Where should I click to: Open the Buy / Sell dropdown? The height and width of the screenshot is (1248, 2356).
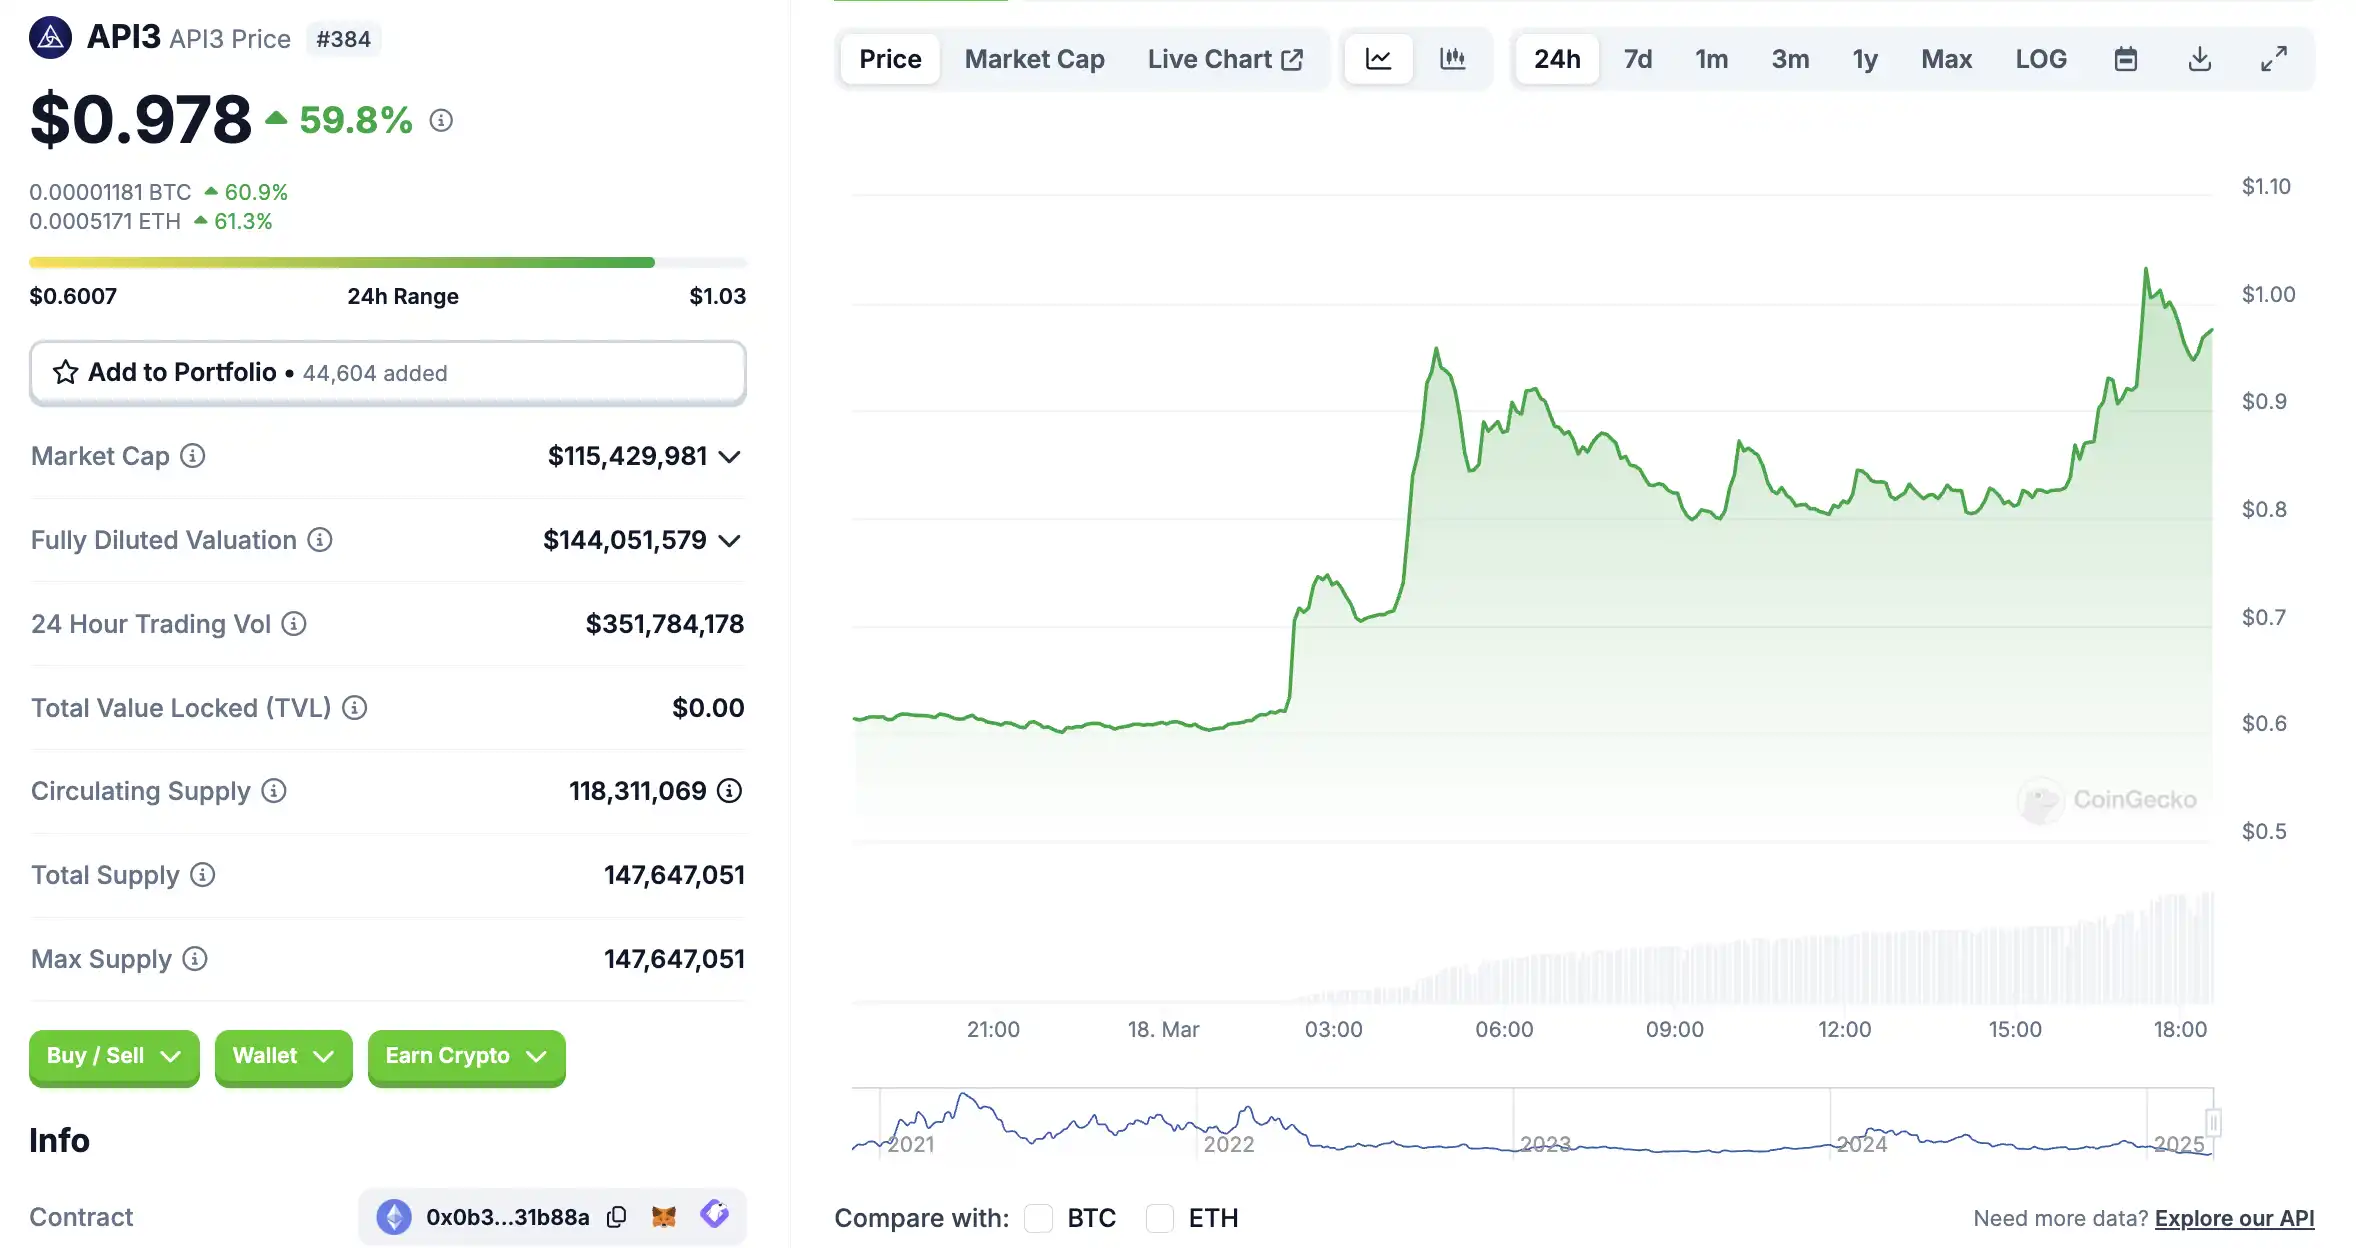coord(114,1056)
